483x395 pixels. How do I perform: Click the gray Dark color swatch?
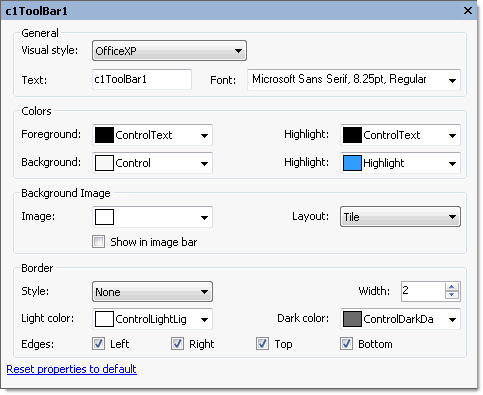click(352, 319)
